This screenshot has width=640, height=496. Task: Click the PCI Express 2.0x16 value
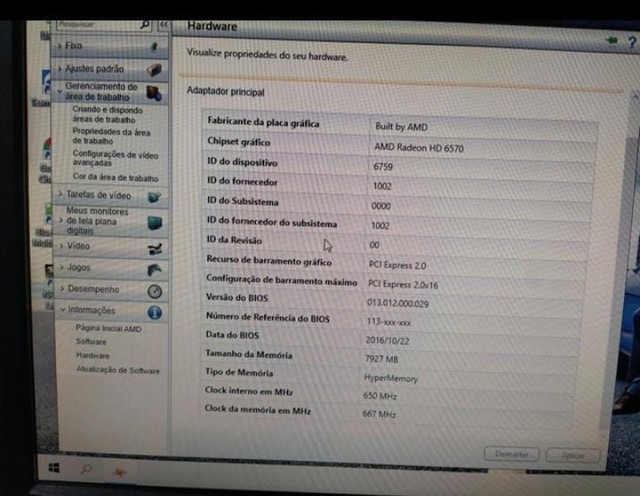coord(403,285)
